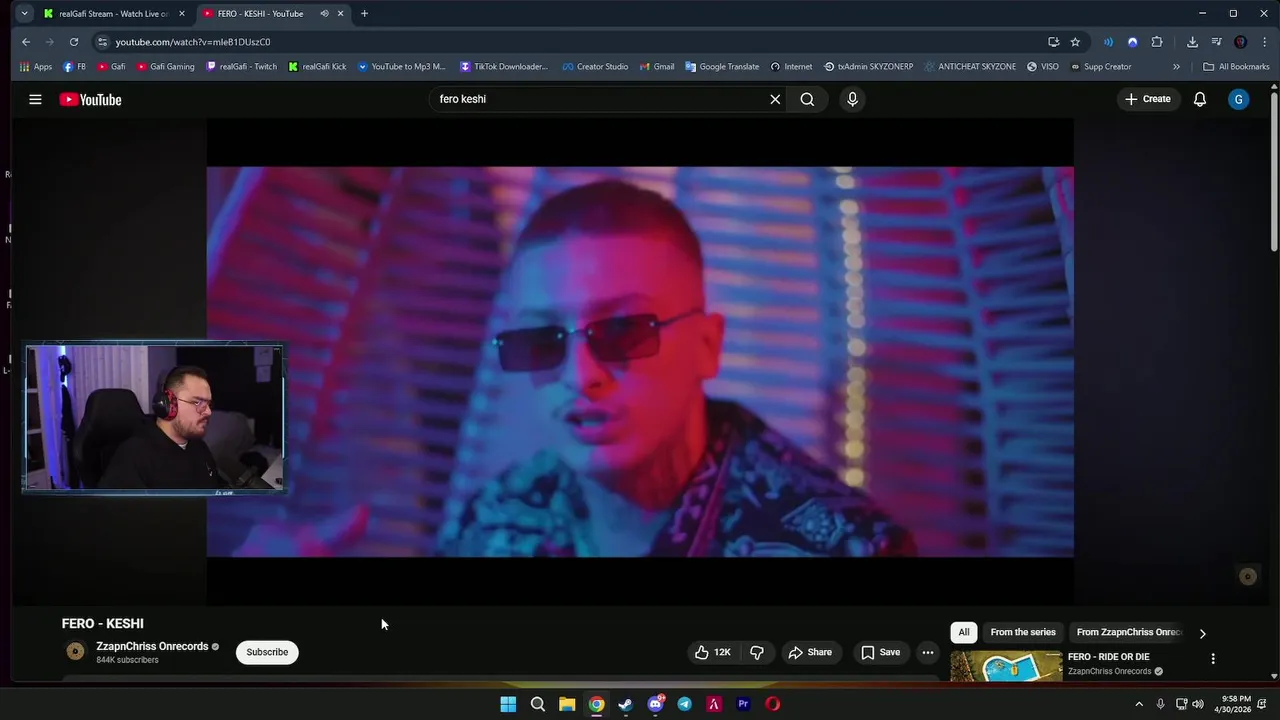This screenshot has width=1280, height=720.
Task: Open Steam from the taskbar
Action: (626, 704)
